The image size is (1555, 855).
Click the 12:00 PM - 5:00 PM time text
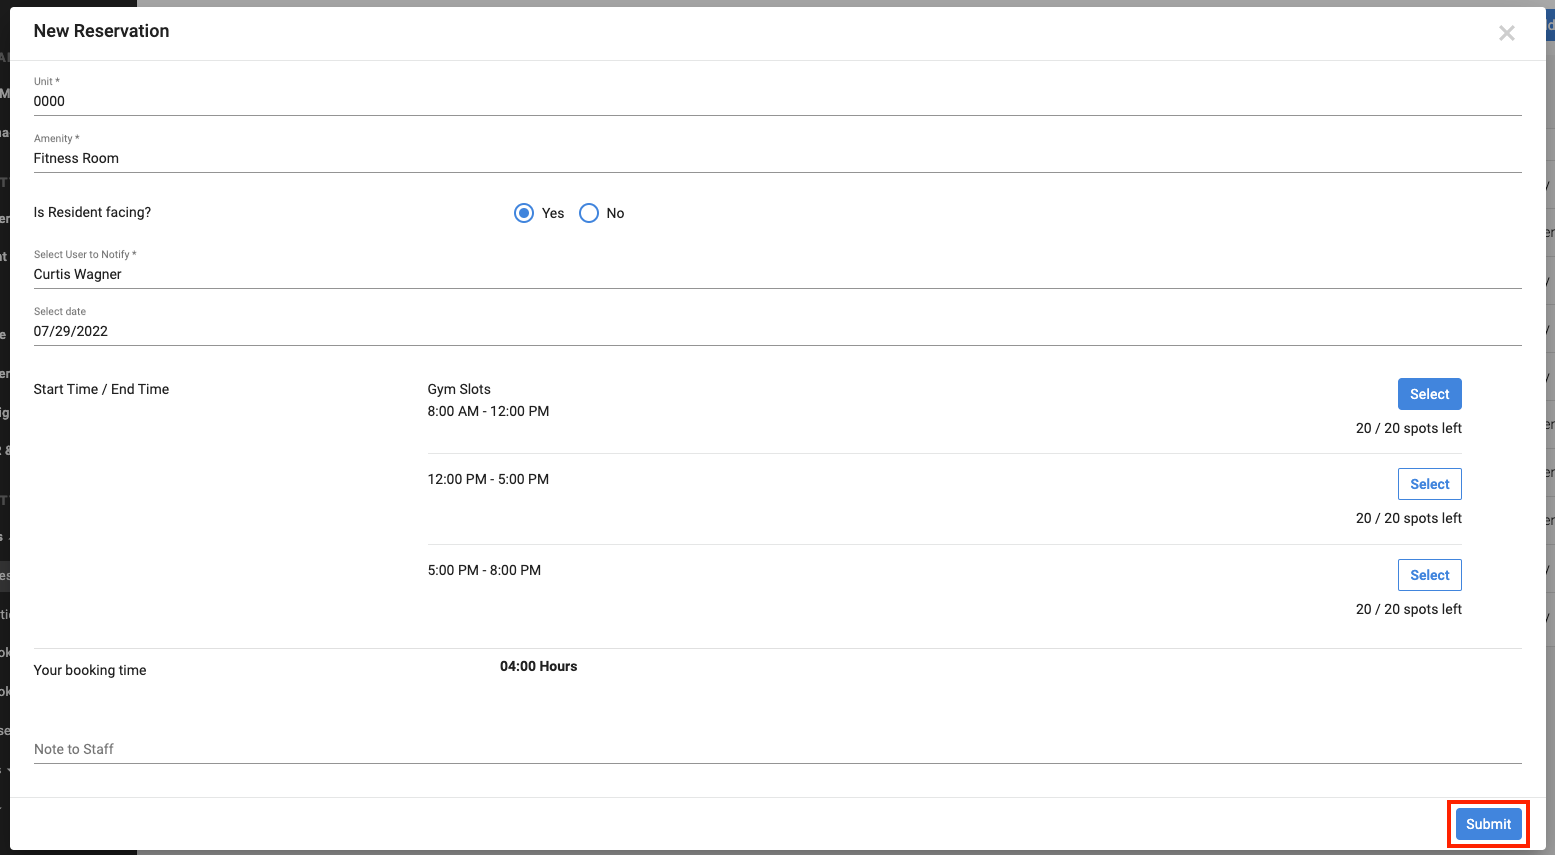tap(488, 479)
